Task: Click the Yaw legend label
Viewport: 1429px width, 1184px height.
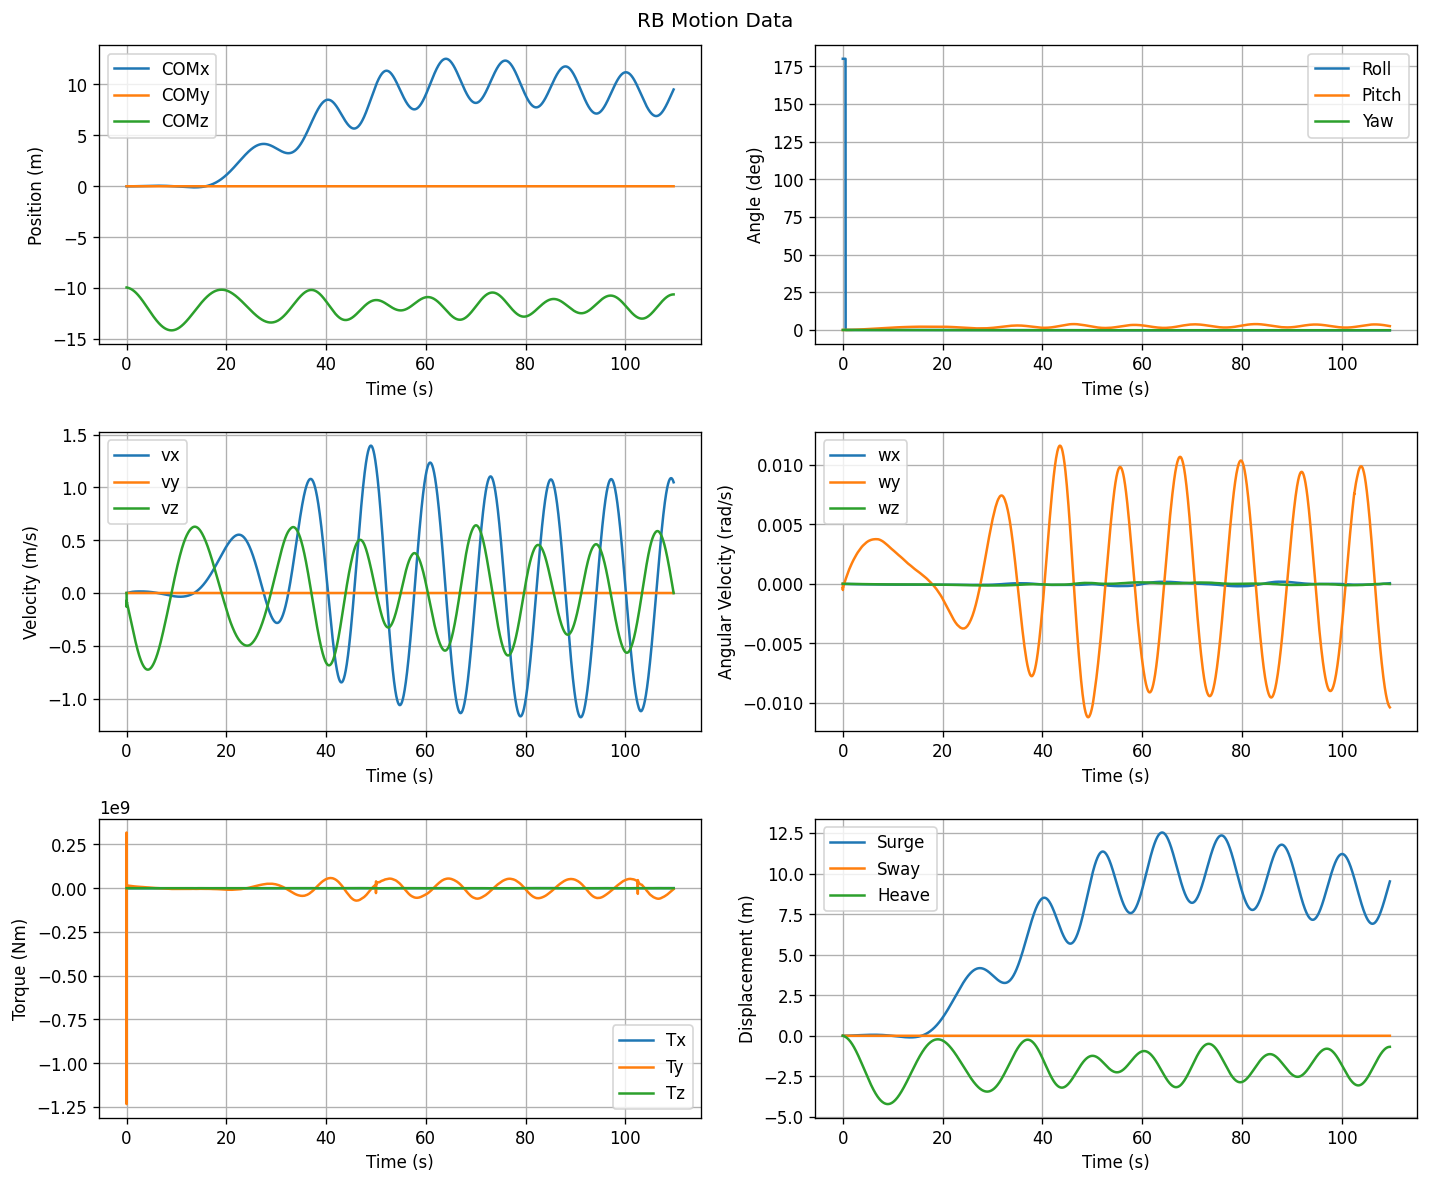Action: coord(1377,122)
